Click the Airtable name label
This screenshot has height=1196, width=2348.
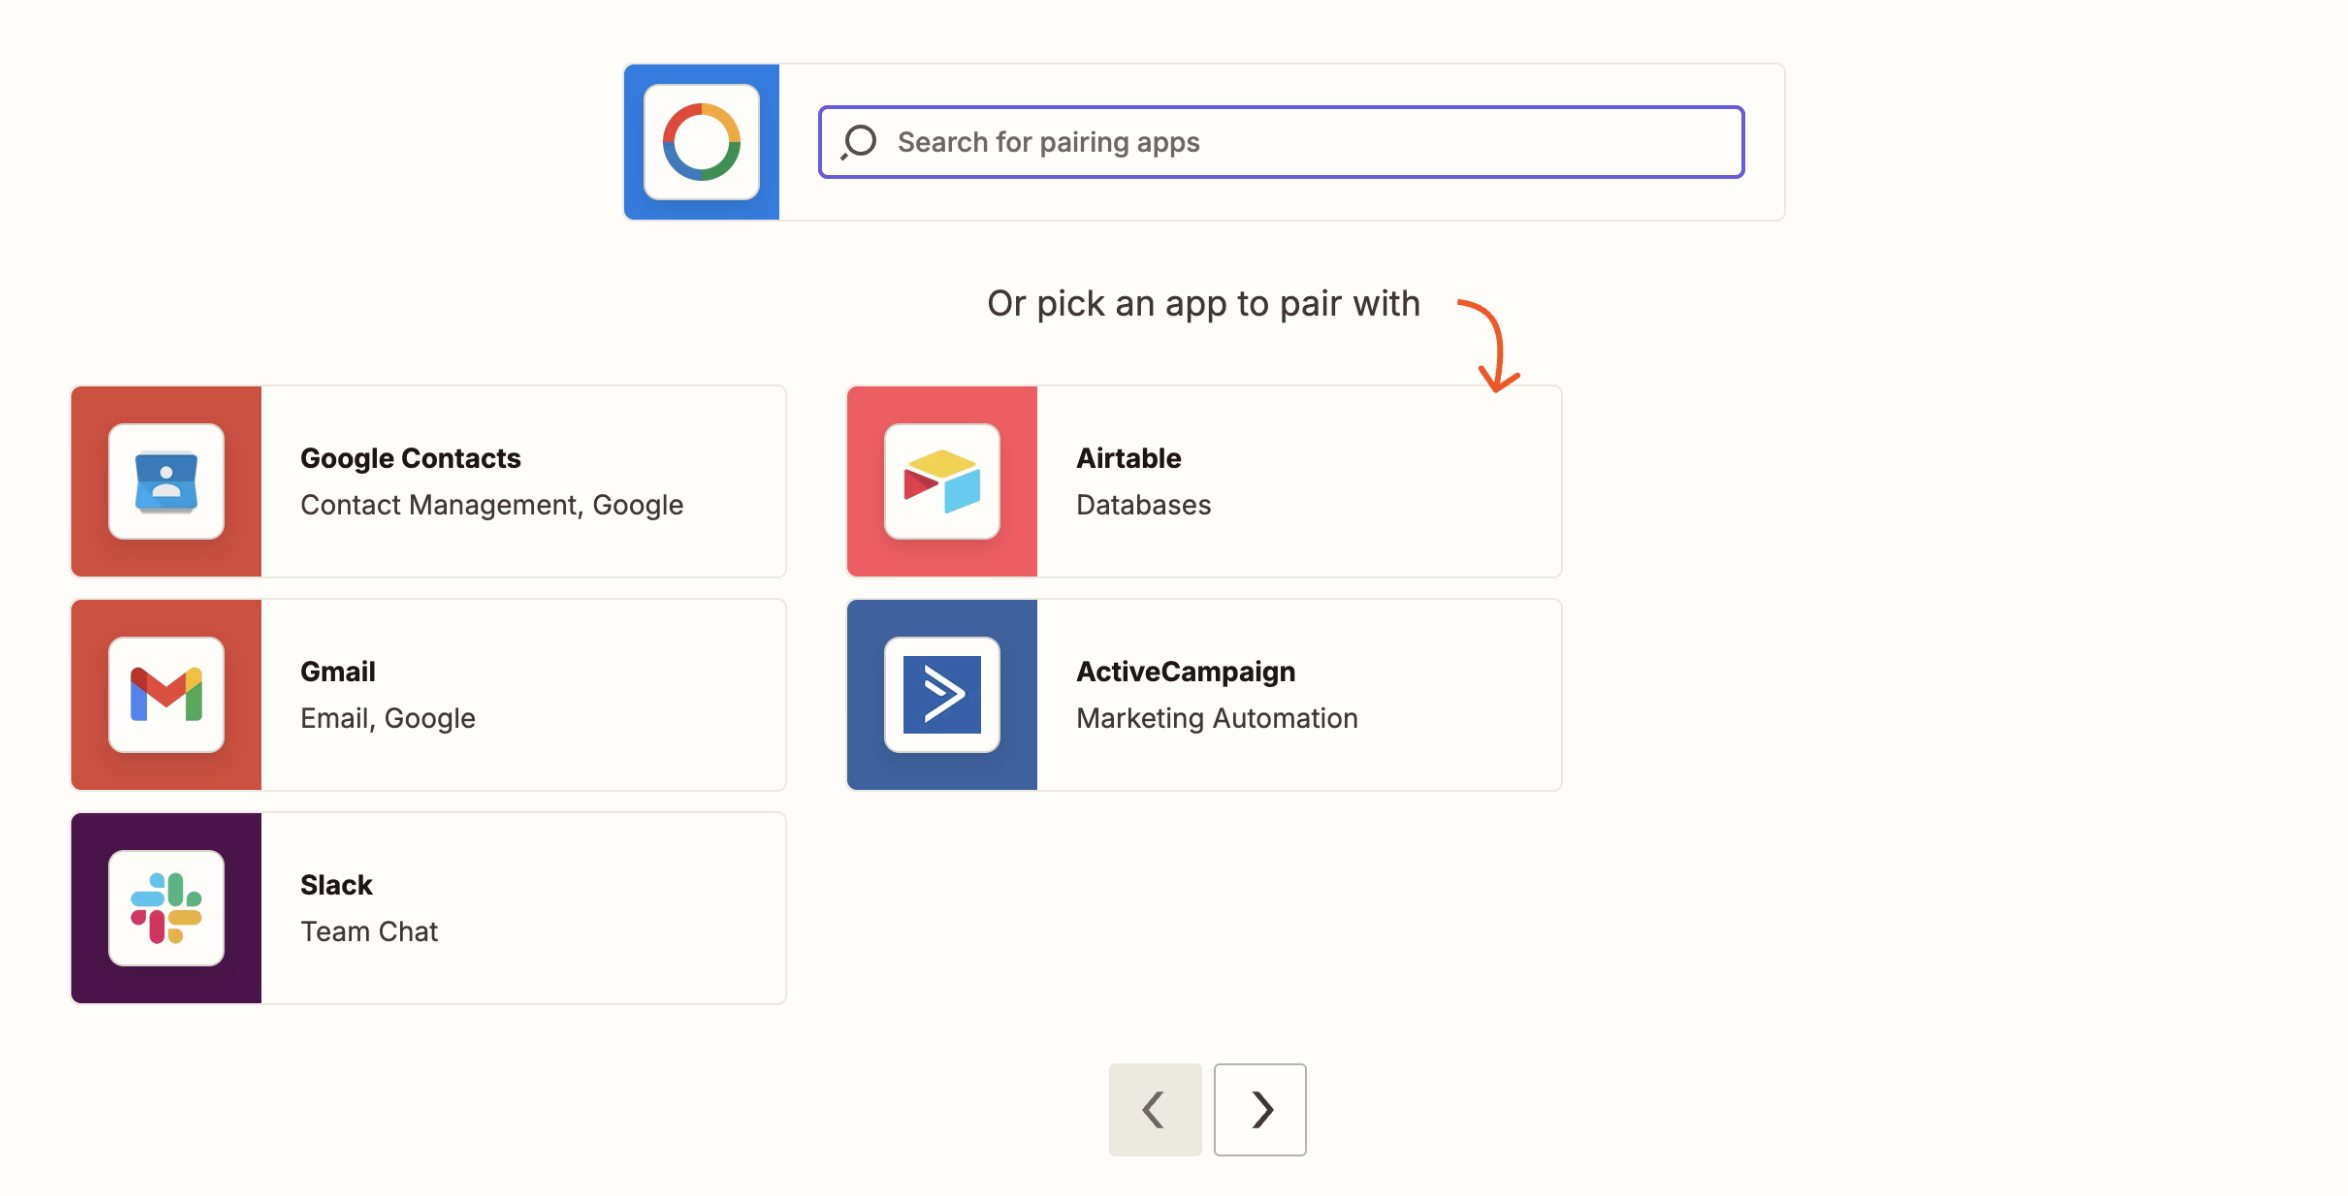pyautogui.click(x=1128, y=457)
